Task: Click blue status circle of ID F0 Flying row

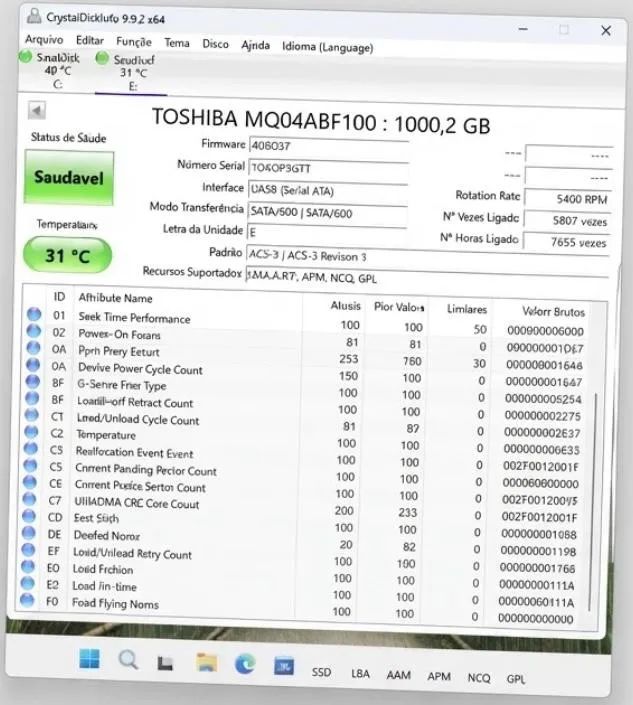Action: [x=27, y=600]
